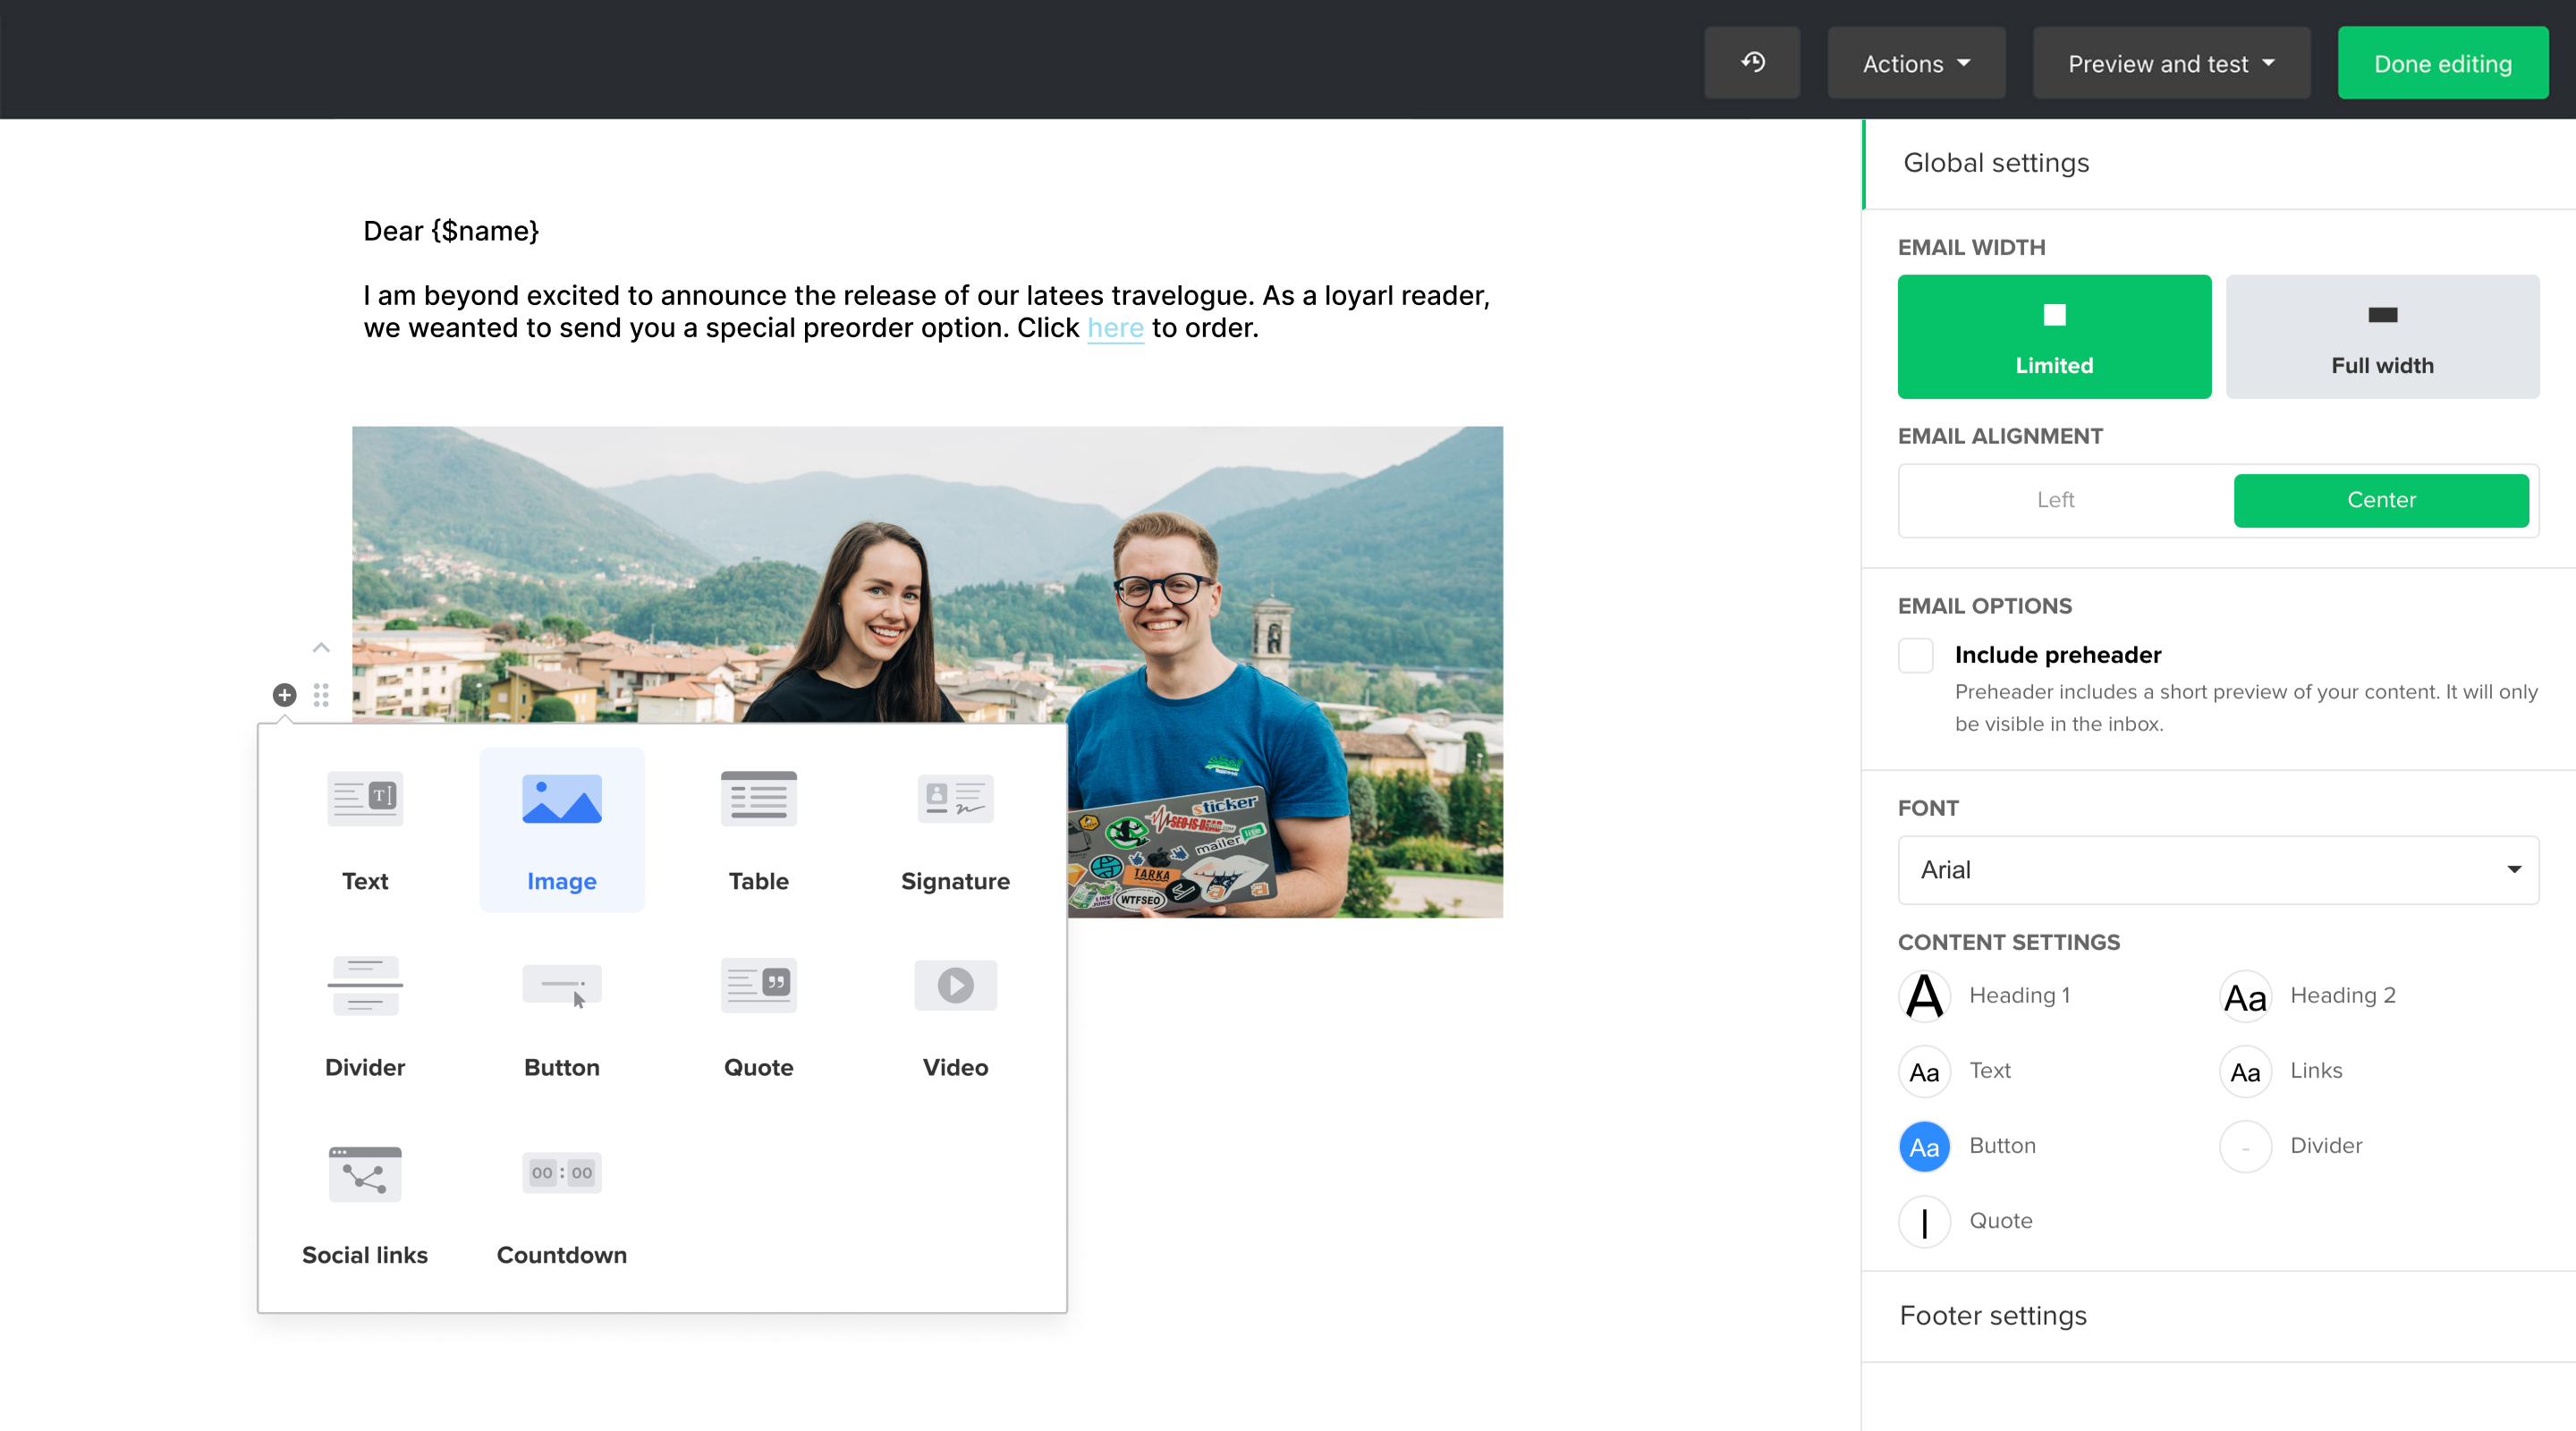
Task: Switch email width to Full width
Action: pyautogui.click(x=2382, y=337)
